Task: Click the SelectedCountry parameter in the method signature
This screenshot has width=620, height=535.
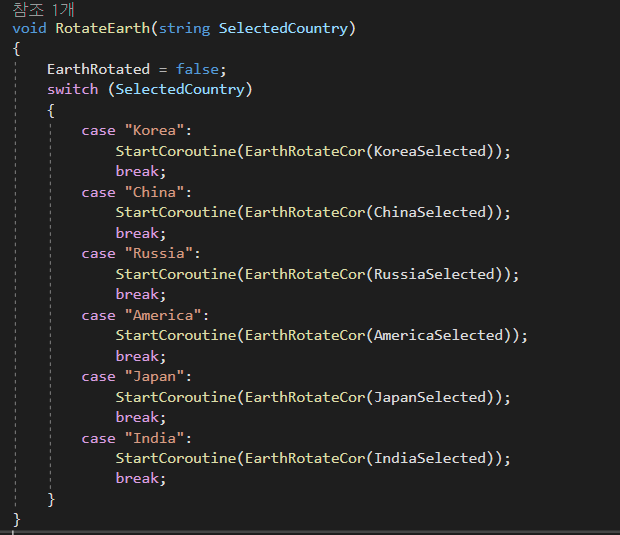Action: tap(283, 28)
